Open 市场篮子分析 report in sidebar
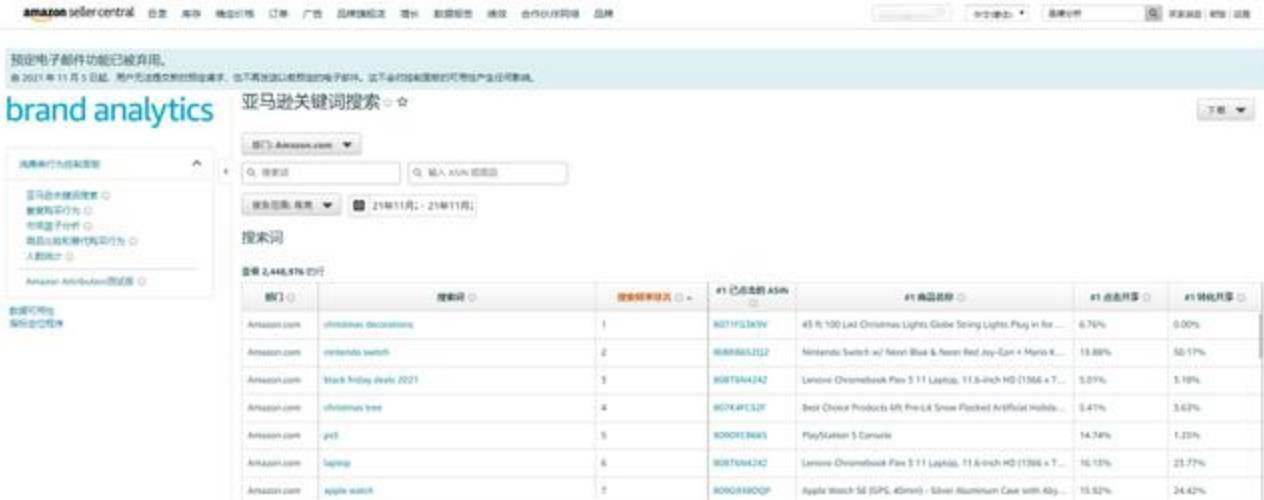 pos(53,226)
